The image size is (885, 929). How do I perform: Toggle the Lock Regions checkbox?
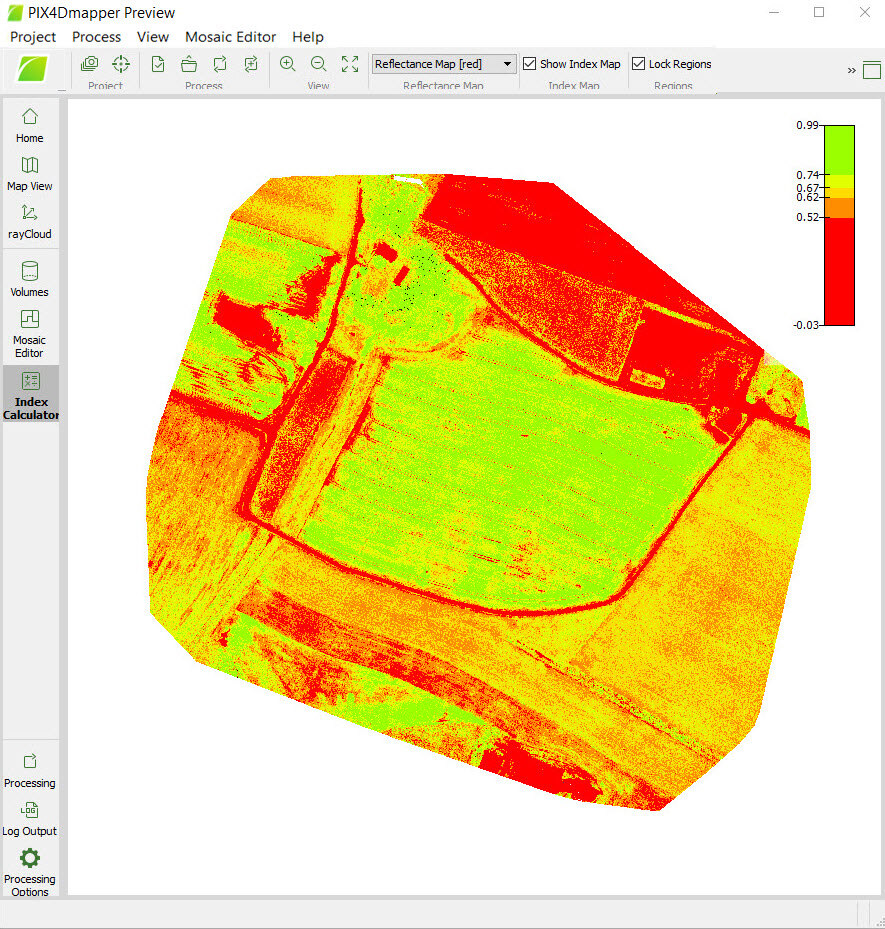click(x=639, y=64)
